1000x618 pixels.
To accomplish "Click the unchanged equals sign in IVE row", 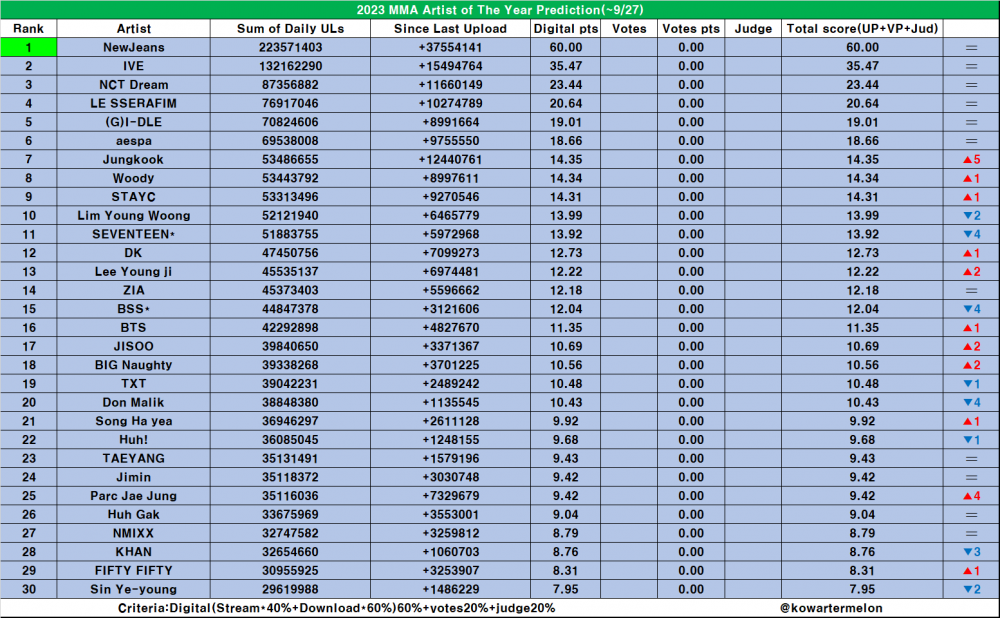I will click(971, 66).
